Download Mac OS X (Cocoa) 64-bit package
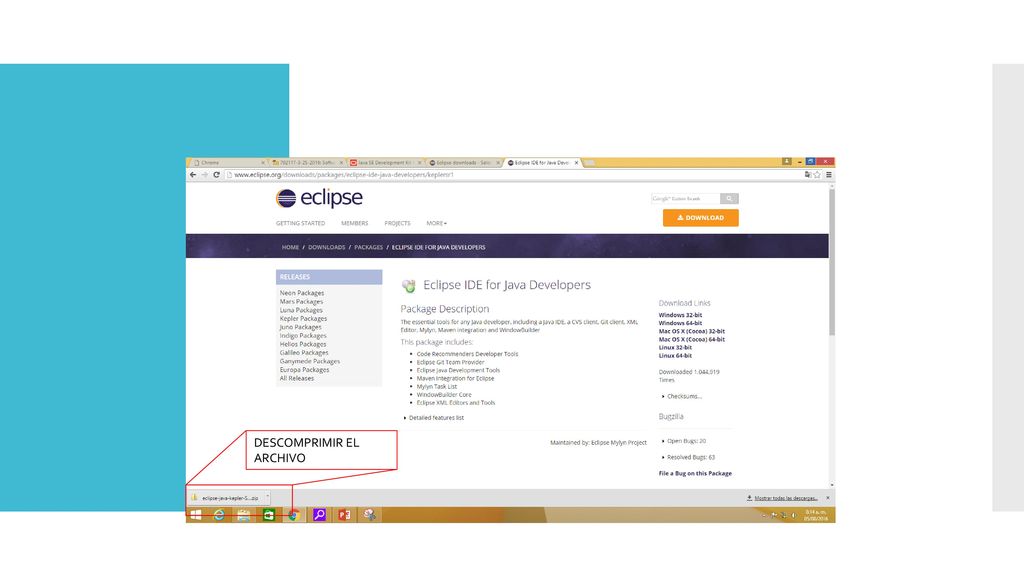The width and height of the screenshot is (1024, 576). pos(692,340)
